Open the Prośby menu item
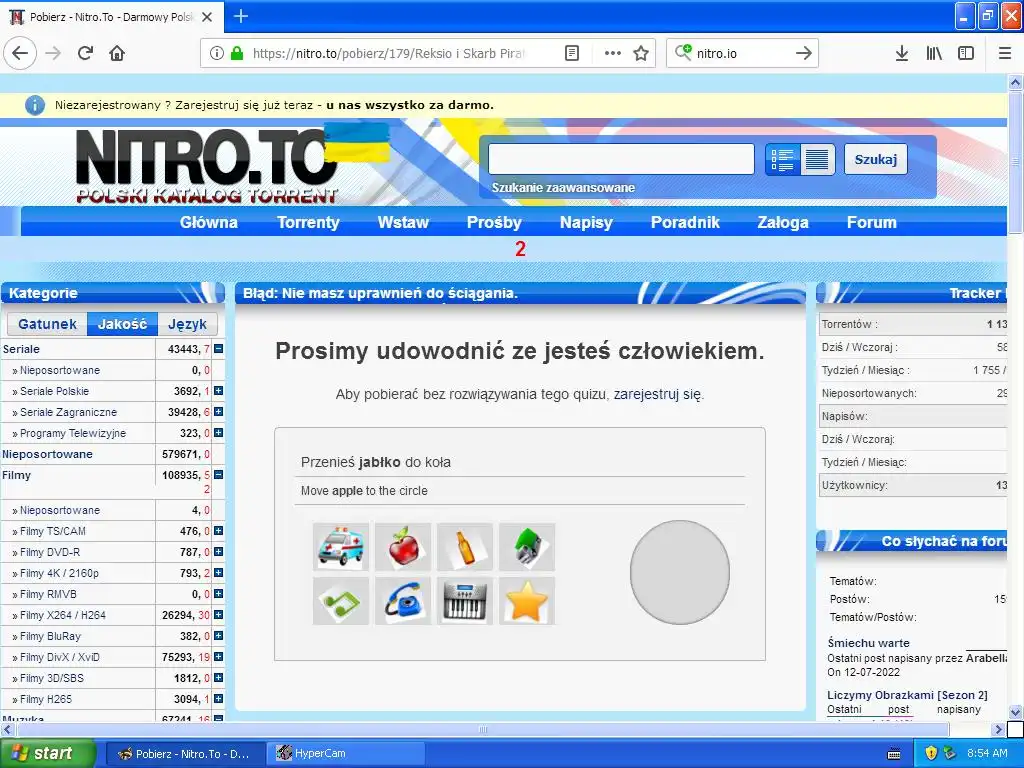Image resolution: width=1024 pixels, height=768 pixels. (494, 222)
